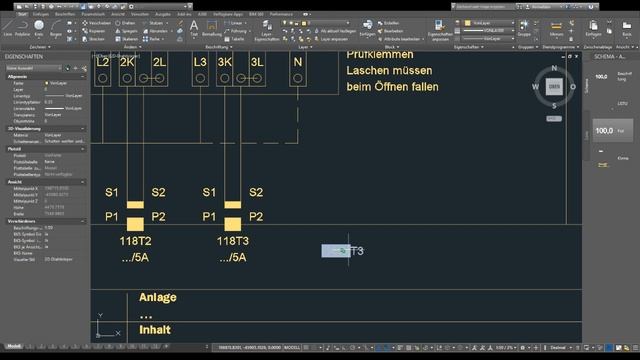Expand the Block panel dropdown
Image resolution: width=640 pixels, height=360 pixels.
392,47
